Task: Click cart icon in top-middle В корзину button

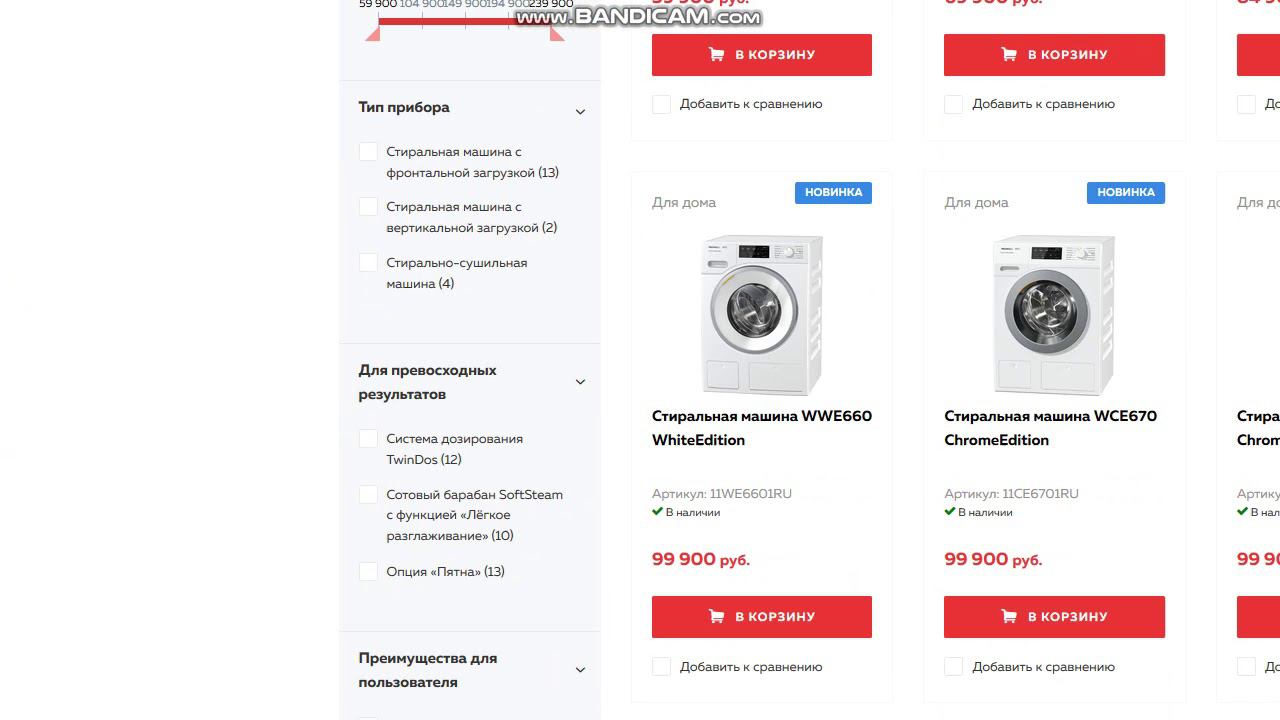Action: [1009, 55]
